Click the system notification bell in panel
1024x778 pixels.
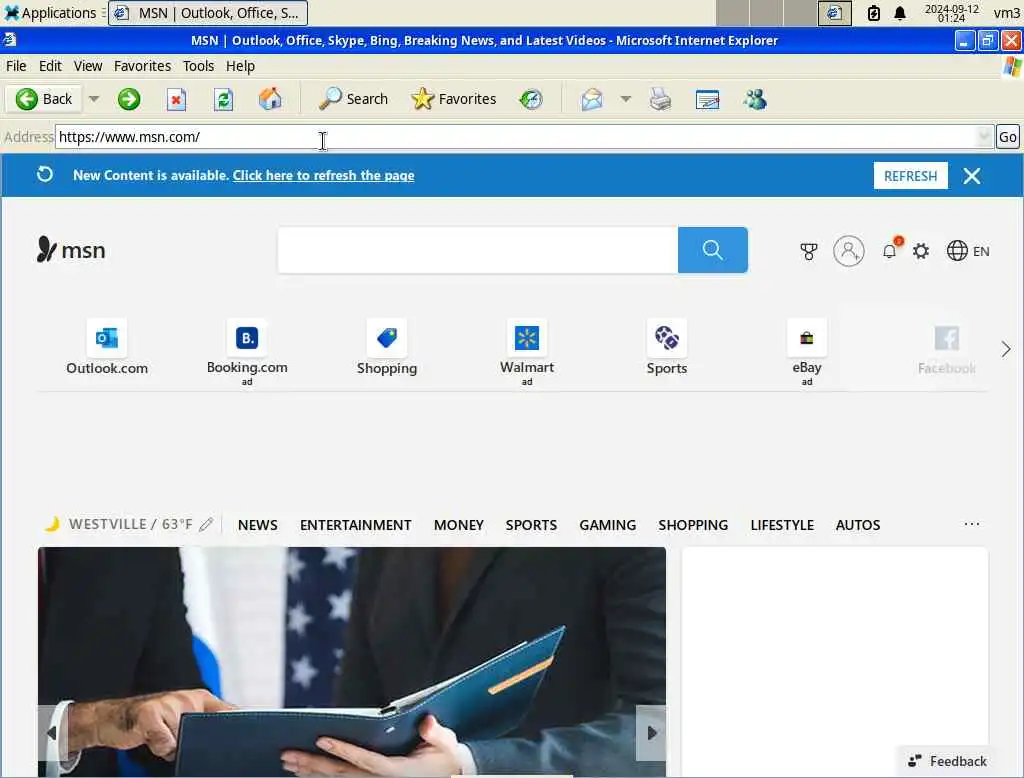click(900, 13)
